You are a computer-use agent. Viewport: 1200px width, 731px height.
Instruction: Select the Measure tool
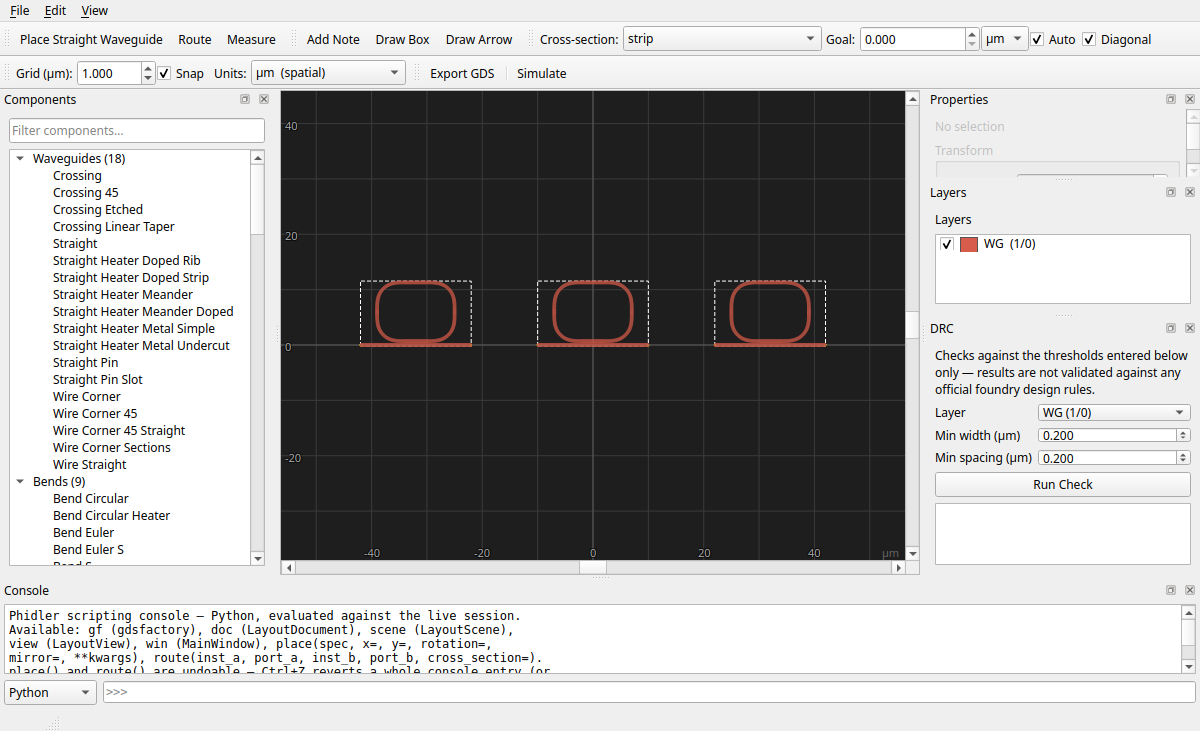tap(251, 39)
